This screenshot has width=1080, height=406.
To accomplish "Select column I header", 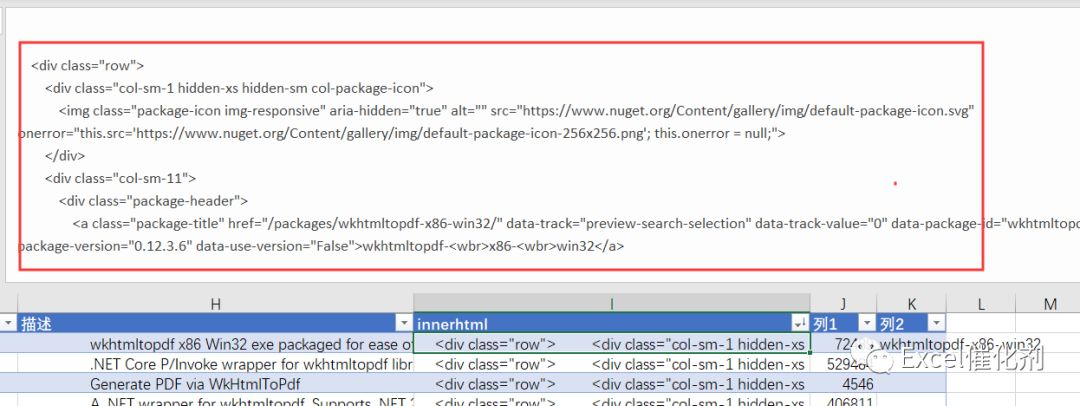I will click(x=612, y=304).
